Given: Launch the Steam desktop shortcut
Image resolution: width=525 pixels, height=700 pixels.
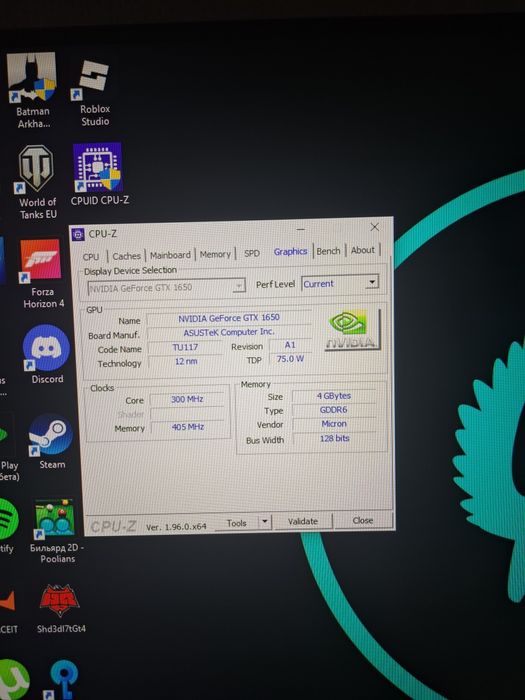Looking at the screenshot, I should point(51,442).
